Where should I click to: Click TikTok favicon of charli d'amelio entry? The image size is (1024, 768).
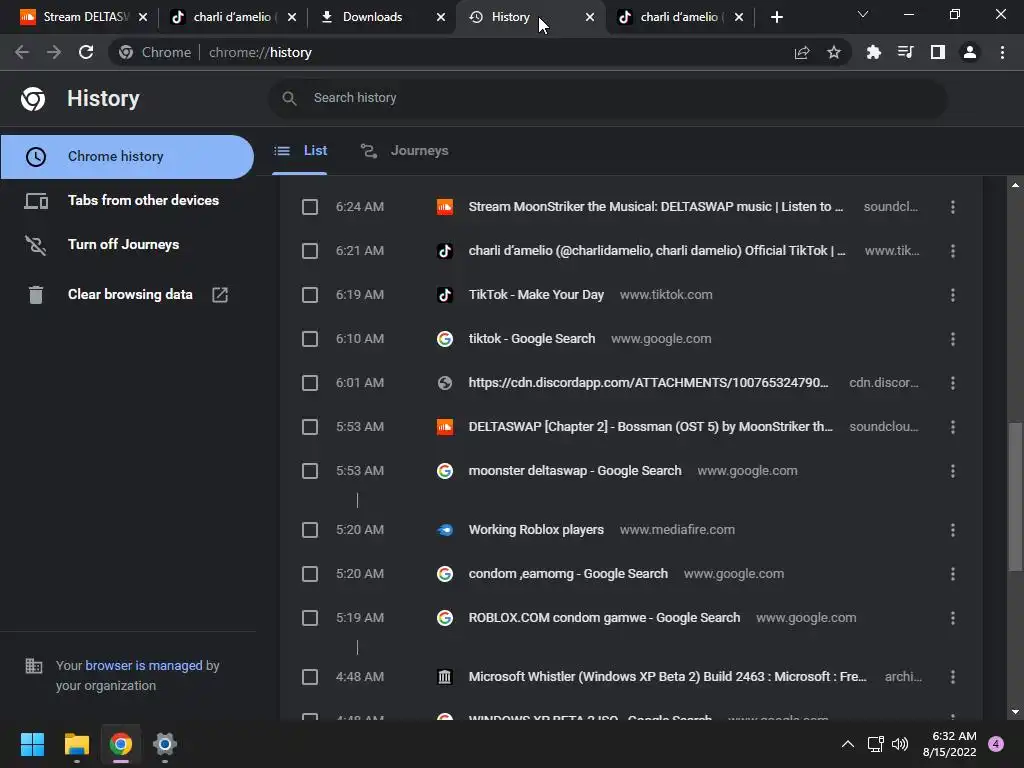point(445,251)
